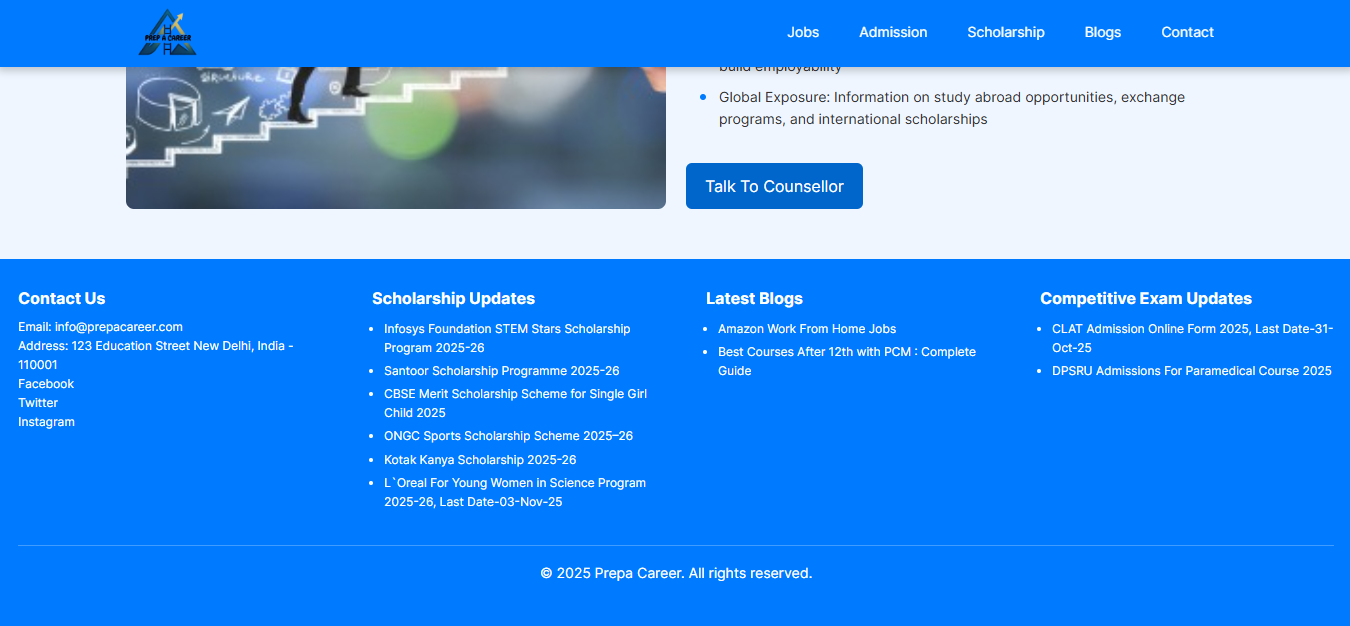View DPSRU Admissions For Paramedical Course
Viewport: 1350px width, 626px height.
click(x=1191, y=371)
